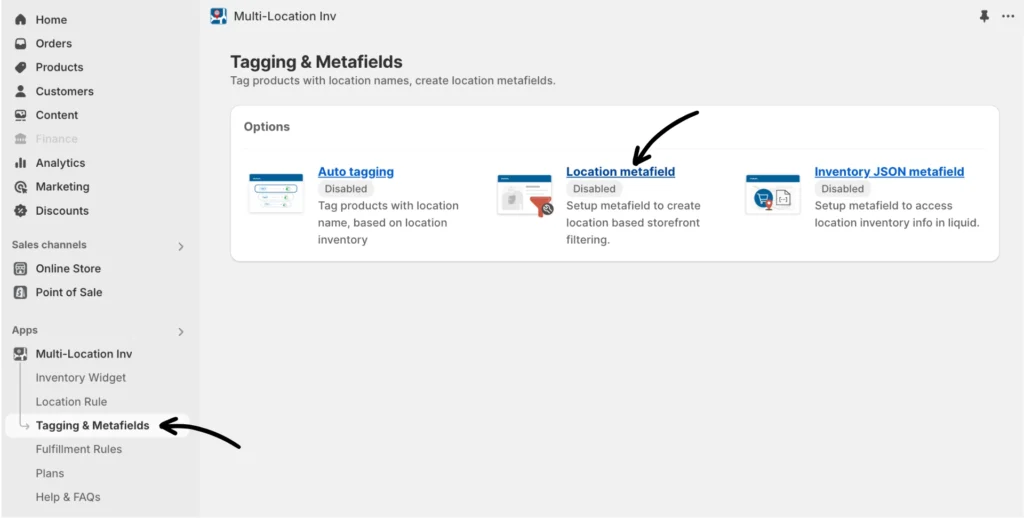The width and height of the screenshot is (1024, 518).
Task: Click the Discounts badge icon
Action: coord(20,211)
